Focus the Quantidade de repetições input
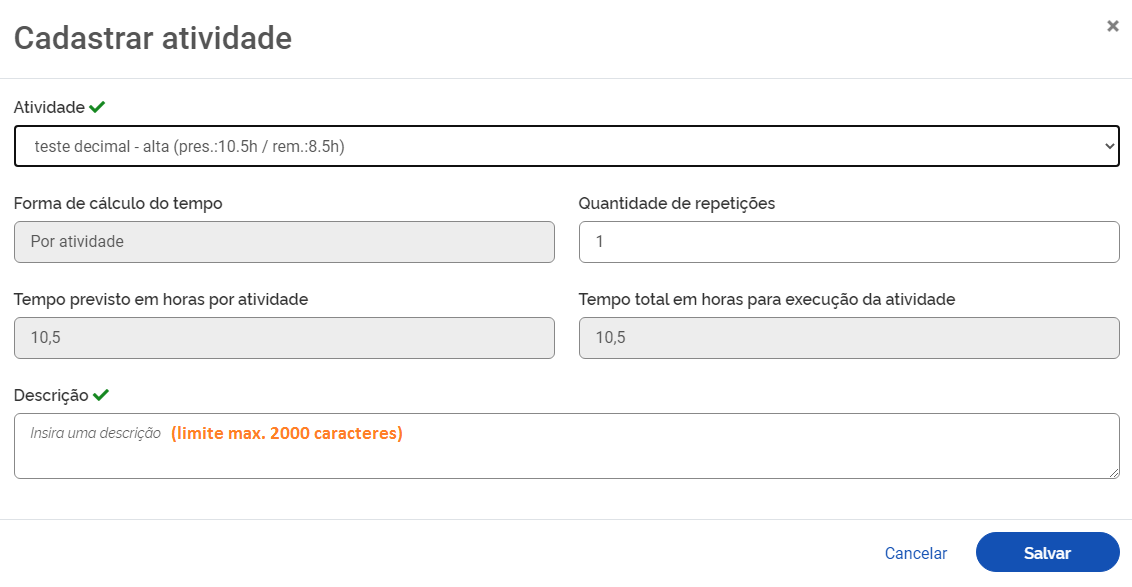1132x587 pixels. (848, 242)
